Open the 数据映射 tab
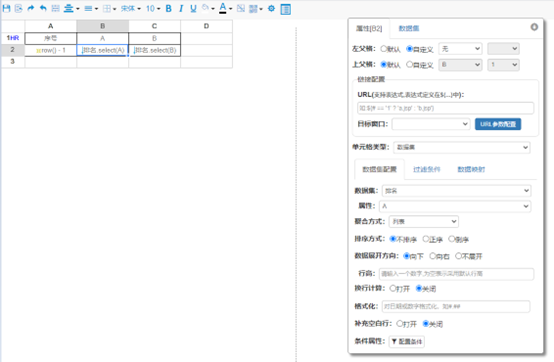Image resolution: width=554 pixels, height=362 pixels. (471, 170)
